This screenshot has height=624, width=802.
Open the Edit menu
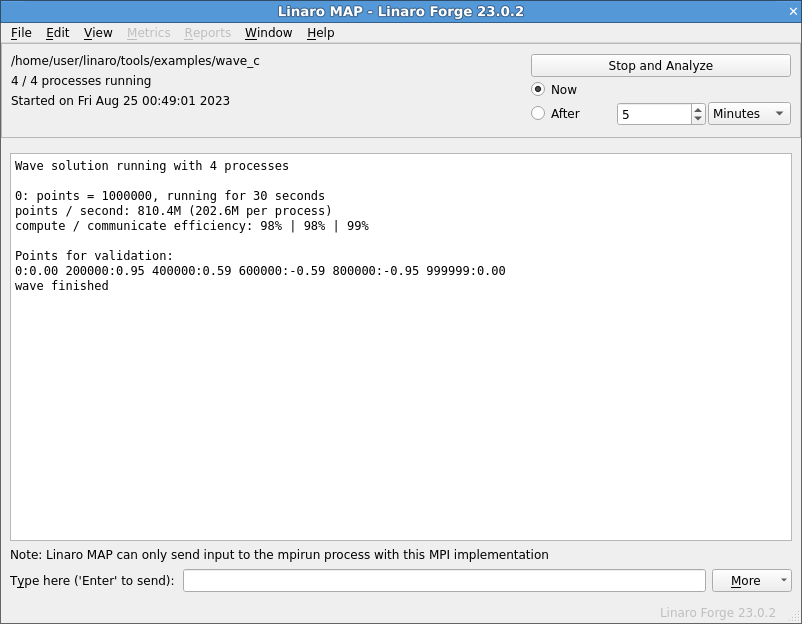57,33
